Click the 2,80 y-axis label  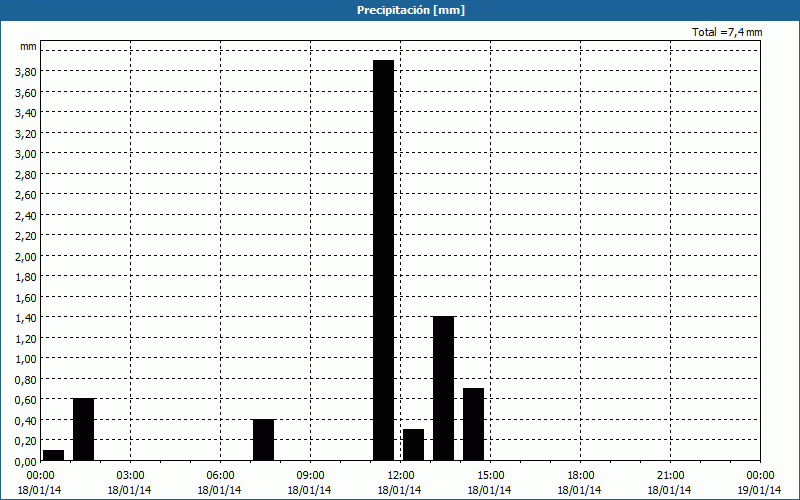point(26,174)
